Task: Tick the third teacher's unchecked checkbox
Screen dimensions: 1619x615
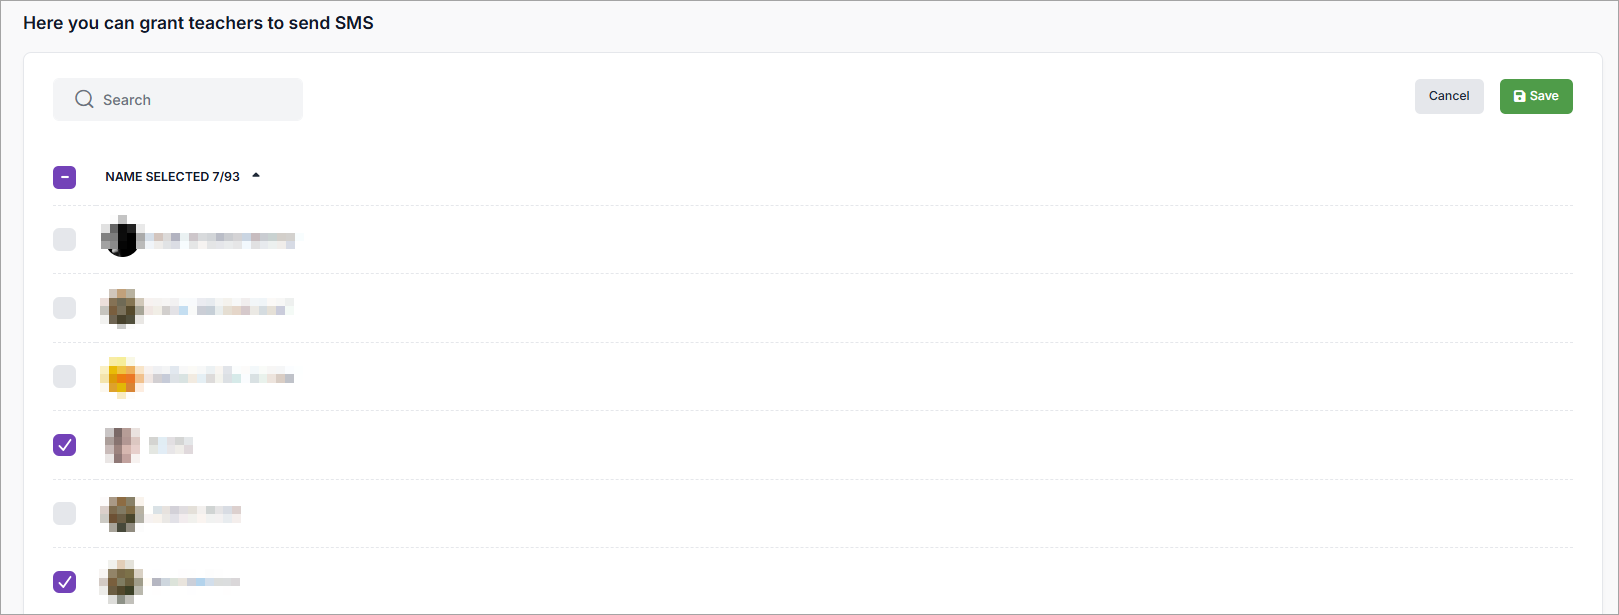Action: click(65, 377)
